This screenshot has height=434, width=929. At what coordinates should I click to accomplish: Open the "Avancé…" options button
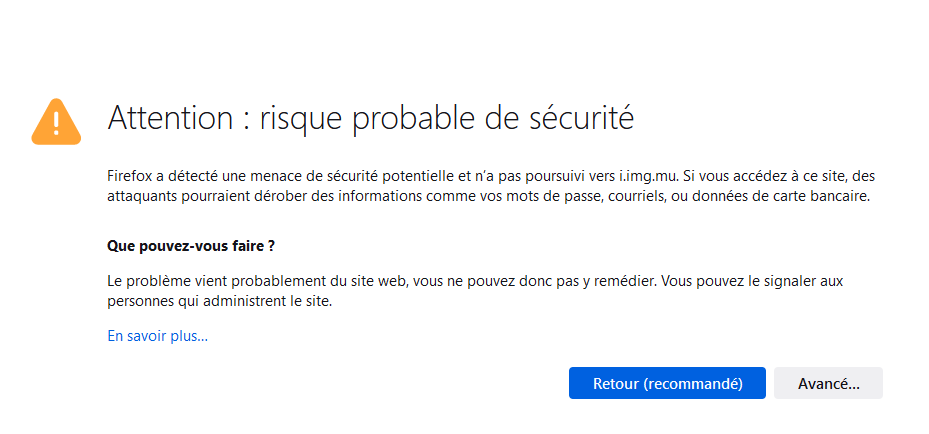[828, 384]
